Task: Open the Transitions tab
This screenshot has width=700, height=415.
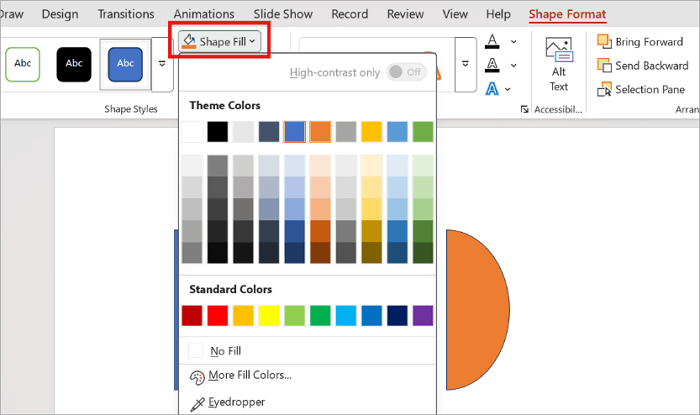Action: coord(126,14)
